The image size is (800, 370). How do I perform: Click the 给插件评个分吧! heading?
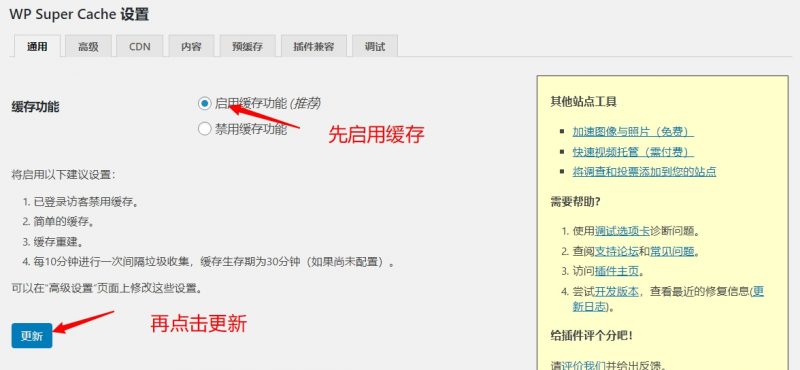[x=592, y=335]
